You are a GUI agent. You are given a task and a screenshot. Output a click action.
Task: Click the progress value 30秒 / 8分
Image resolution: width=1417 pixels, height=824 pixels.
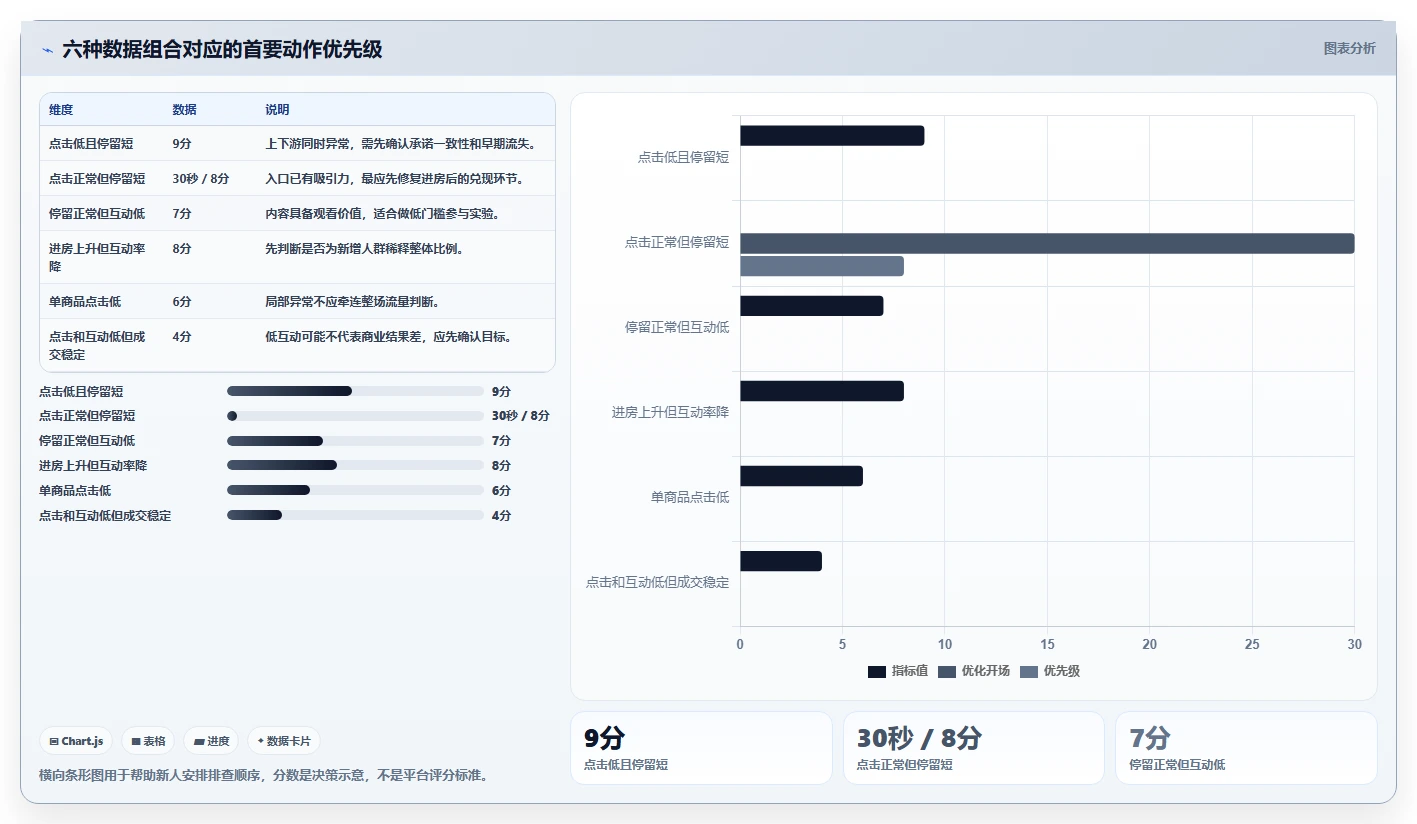[x=521, y=416]
